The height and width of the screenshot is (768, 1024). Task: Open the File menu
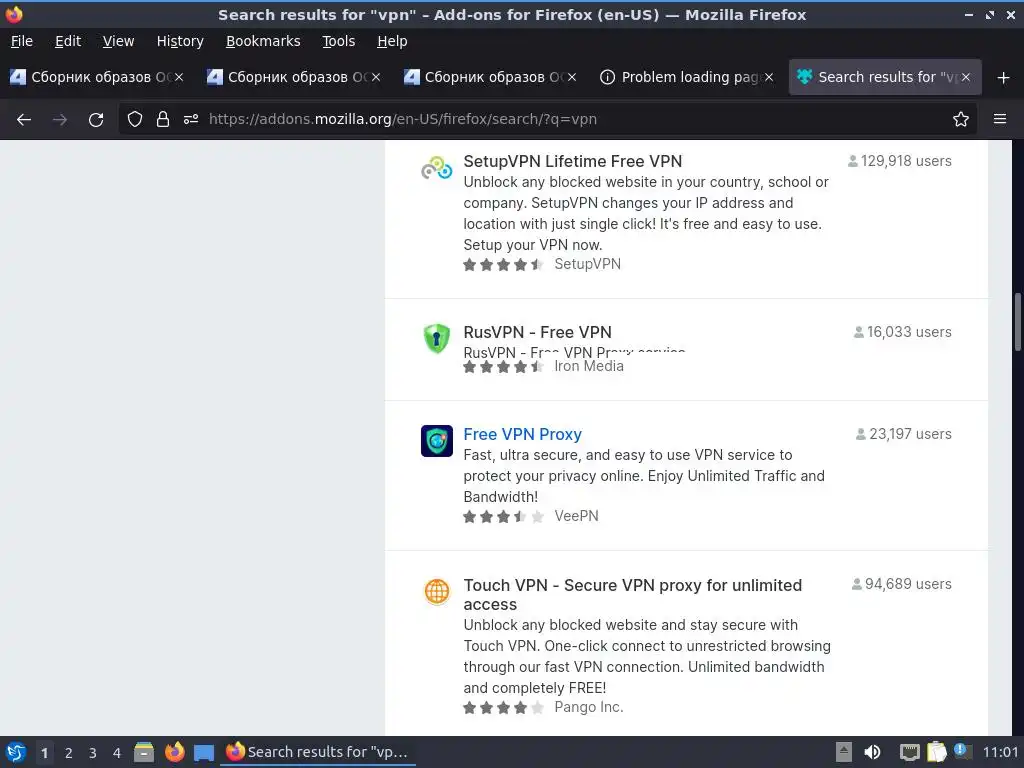(22, 41)
